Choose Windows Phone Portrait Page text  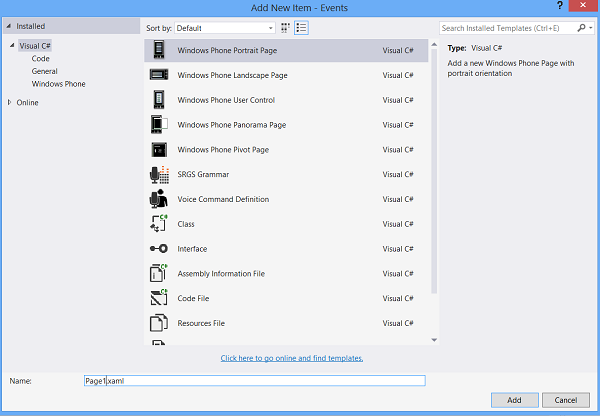click(227, 51)
